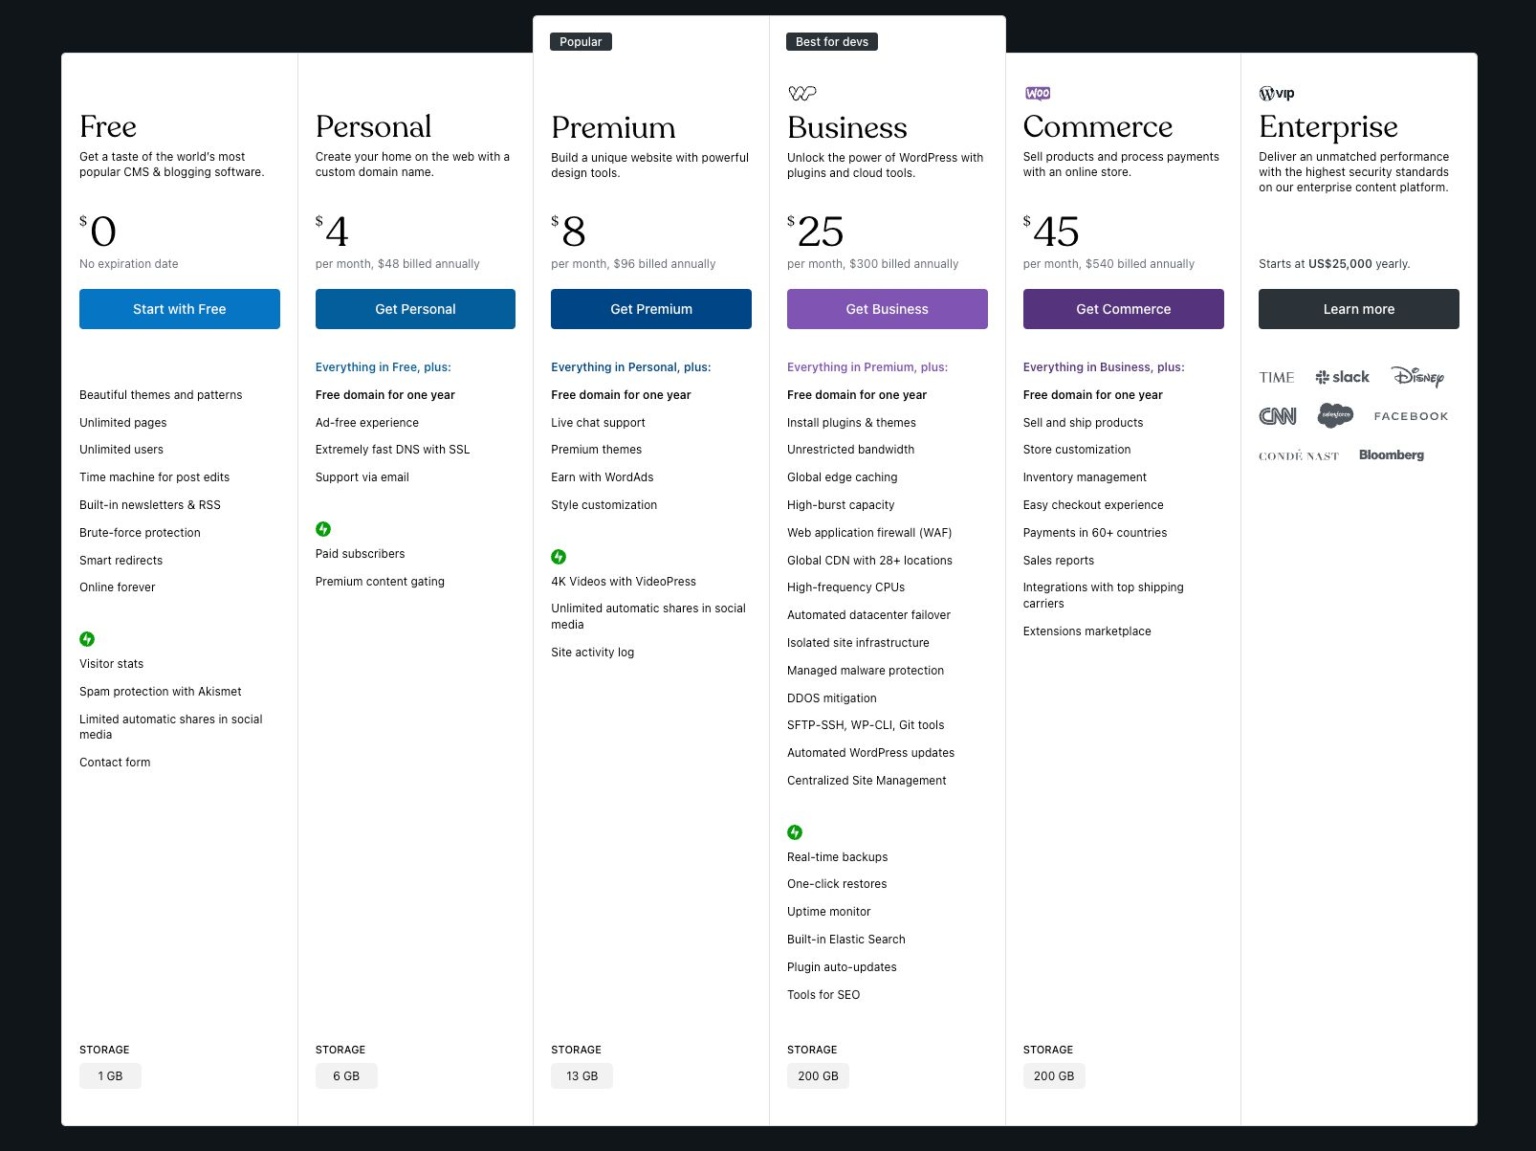Click the Start with Free button
This screenshot has height=1151, width=1536.
(180, 309)
